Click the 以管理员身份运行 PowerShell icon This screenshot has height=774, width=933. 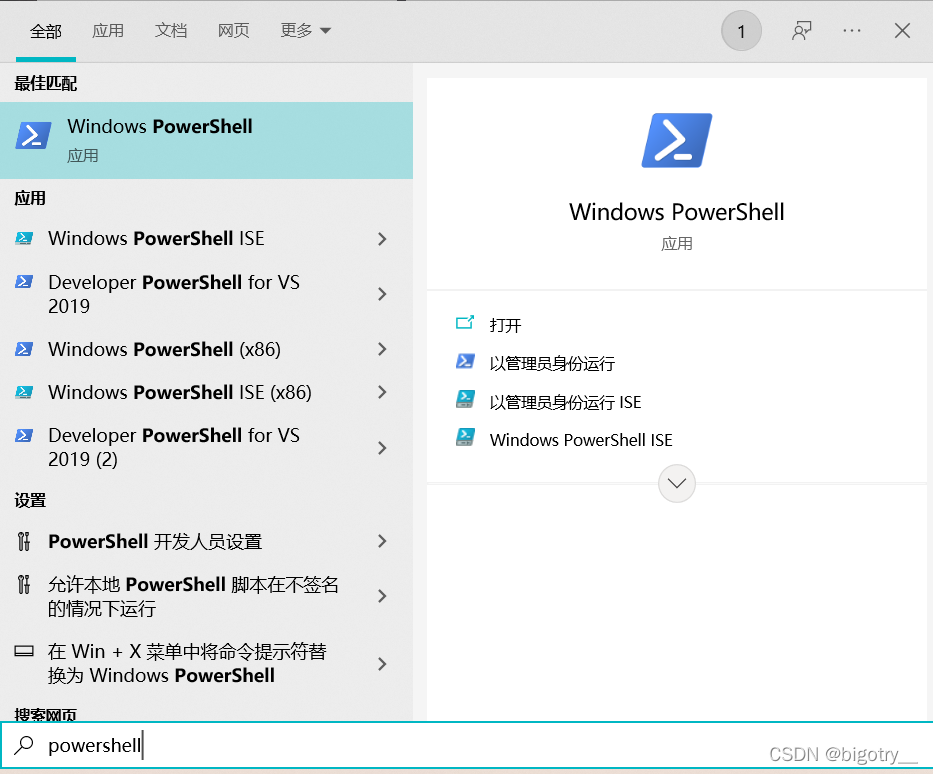465,361
